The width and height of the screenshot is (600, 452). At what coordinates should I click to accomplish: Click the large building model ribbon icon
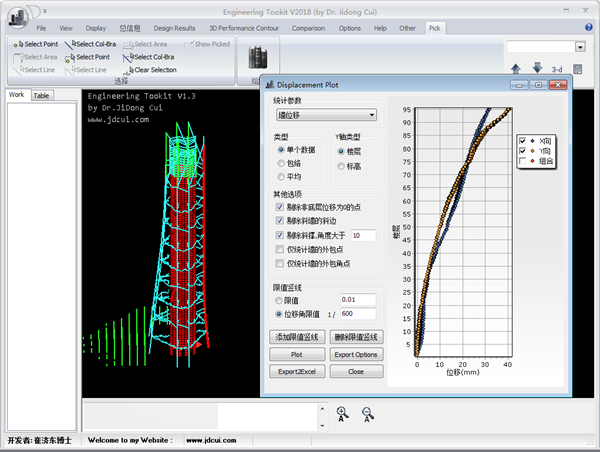pos(258,57)
